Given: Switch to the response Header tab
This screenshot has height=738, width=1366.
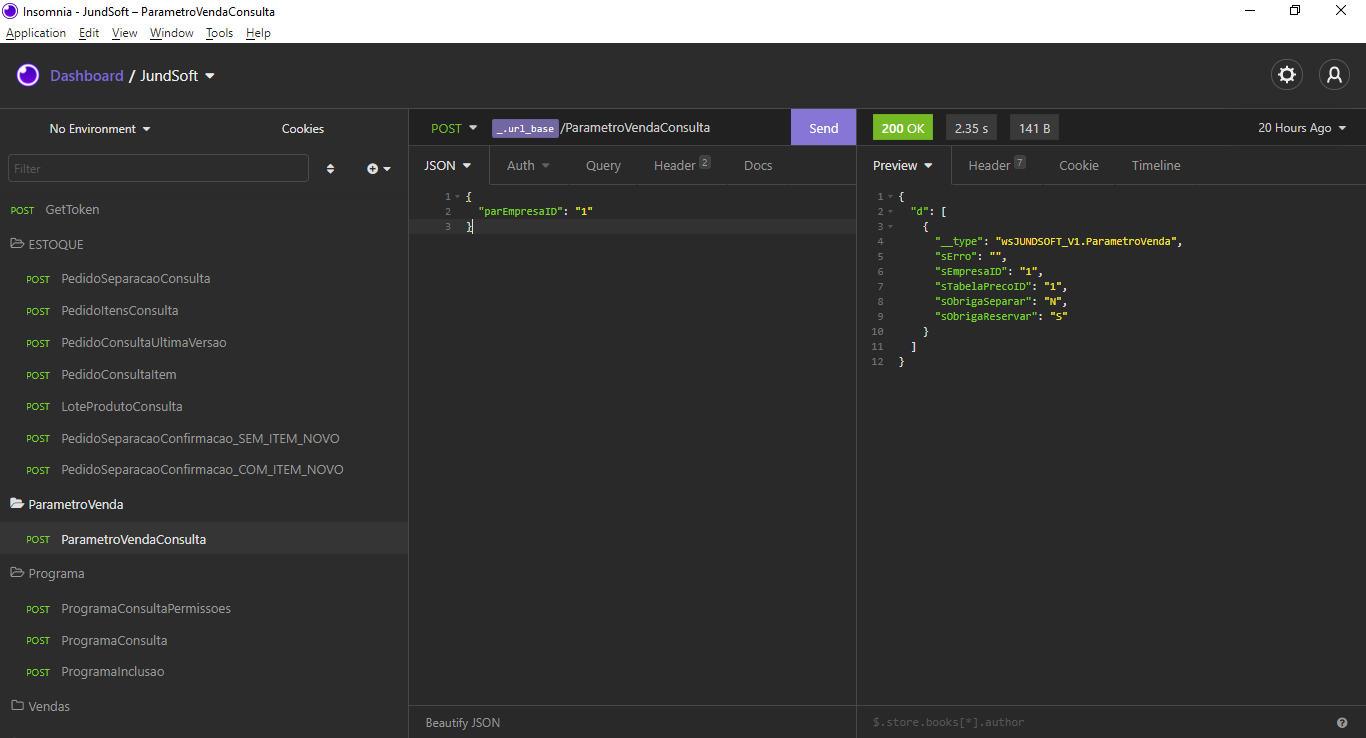Looking at the screenshot, I should tap(997, 166).
